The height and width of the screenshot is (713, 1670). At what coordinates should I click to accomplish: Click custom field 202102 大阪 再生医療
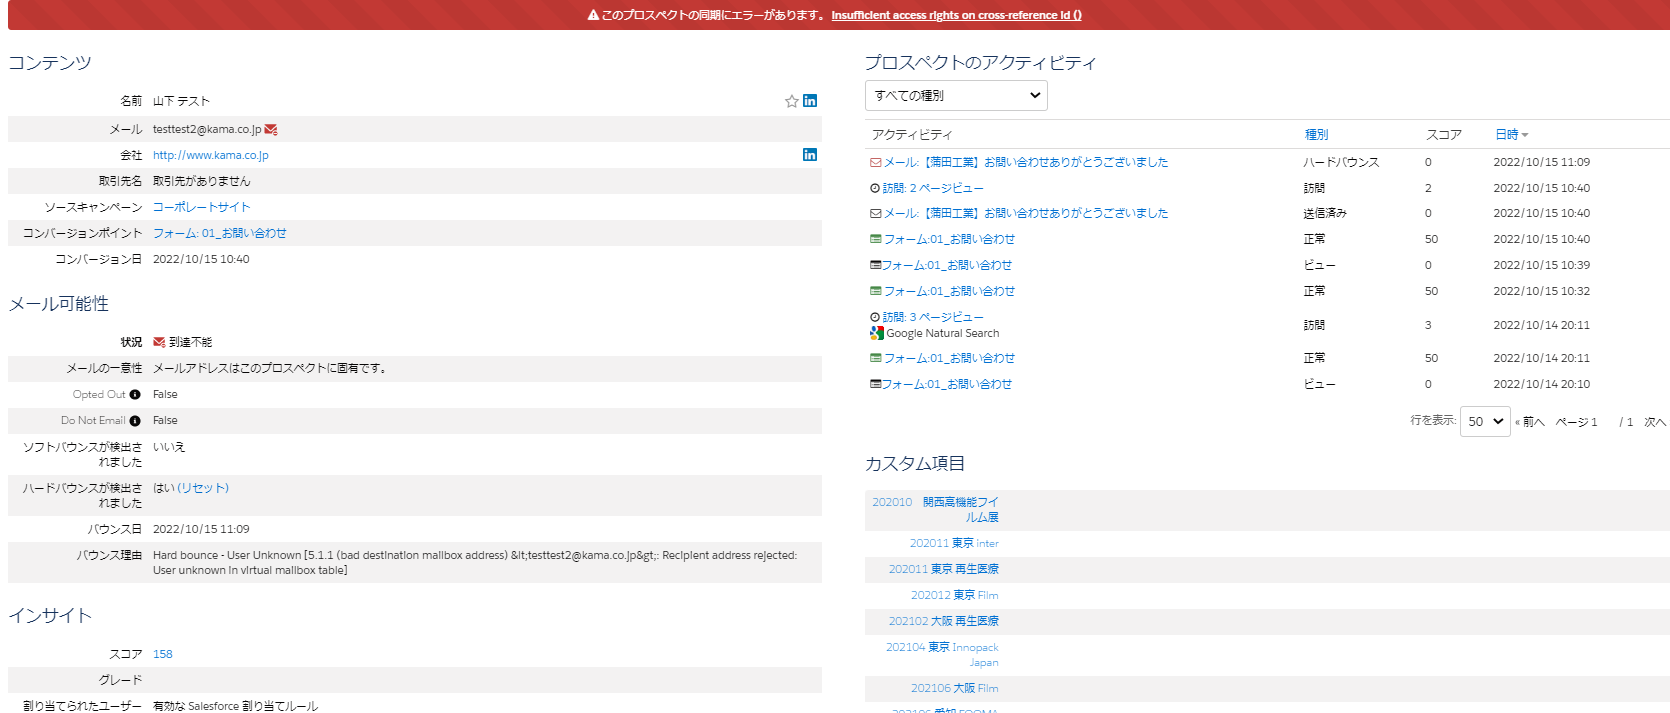tap(944, 621)
